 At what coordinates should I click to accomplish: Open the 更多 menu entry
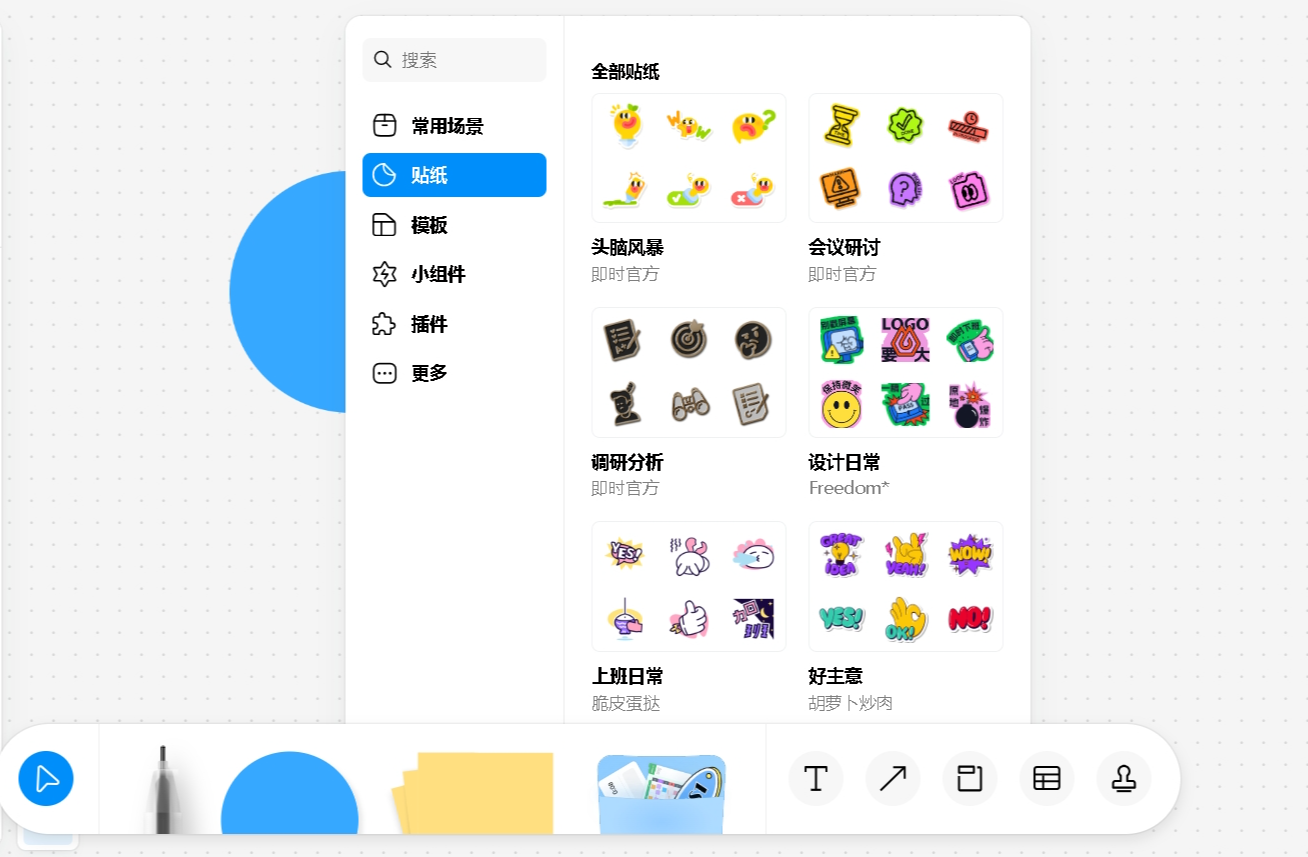coord(454,373)
